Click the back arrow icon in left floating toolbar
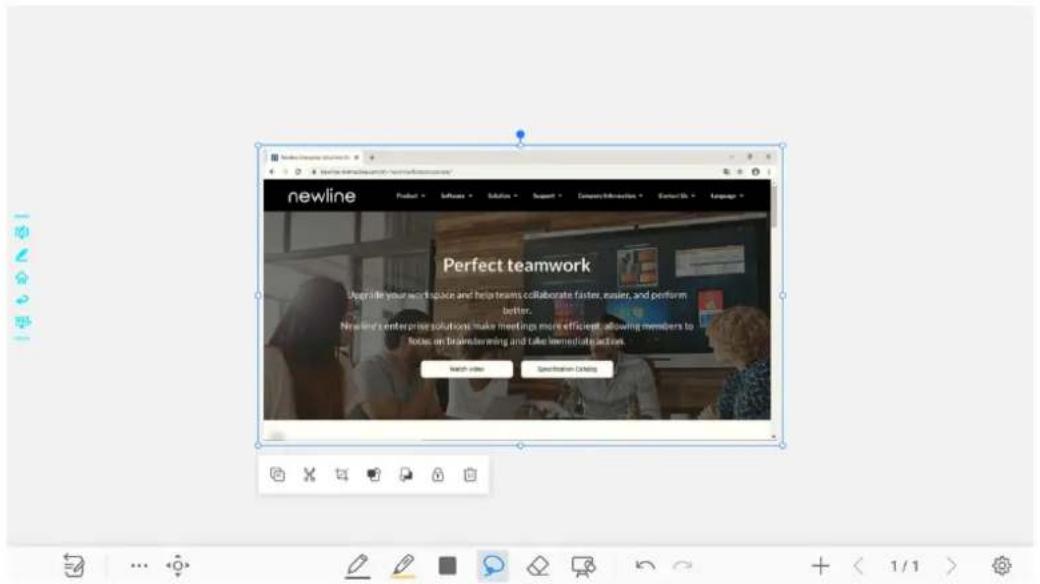 (22, 300)
